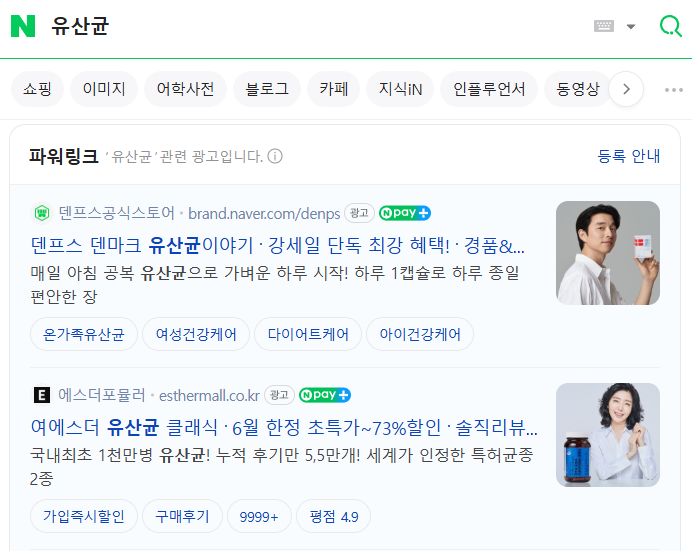The width and height of the screenshot is (692, 551).
Task: Open the 등록 안내 link
Action: click(x=629, y=156)
